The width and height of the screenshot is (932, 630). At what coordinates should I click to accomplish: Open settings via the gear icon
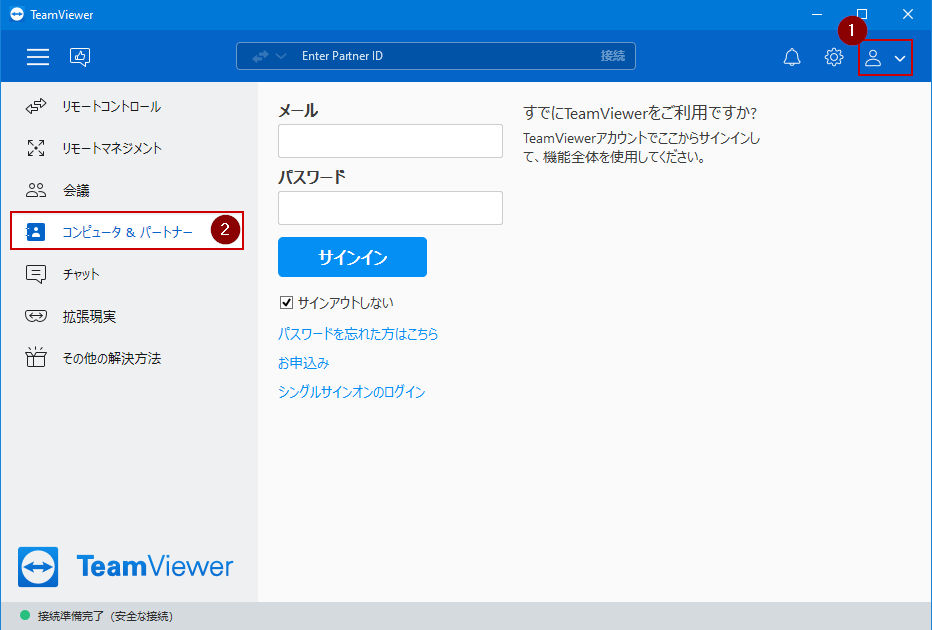(834, 57)
